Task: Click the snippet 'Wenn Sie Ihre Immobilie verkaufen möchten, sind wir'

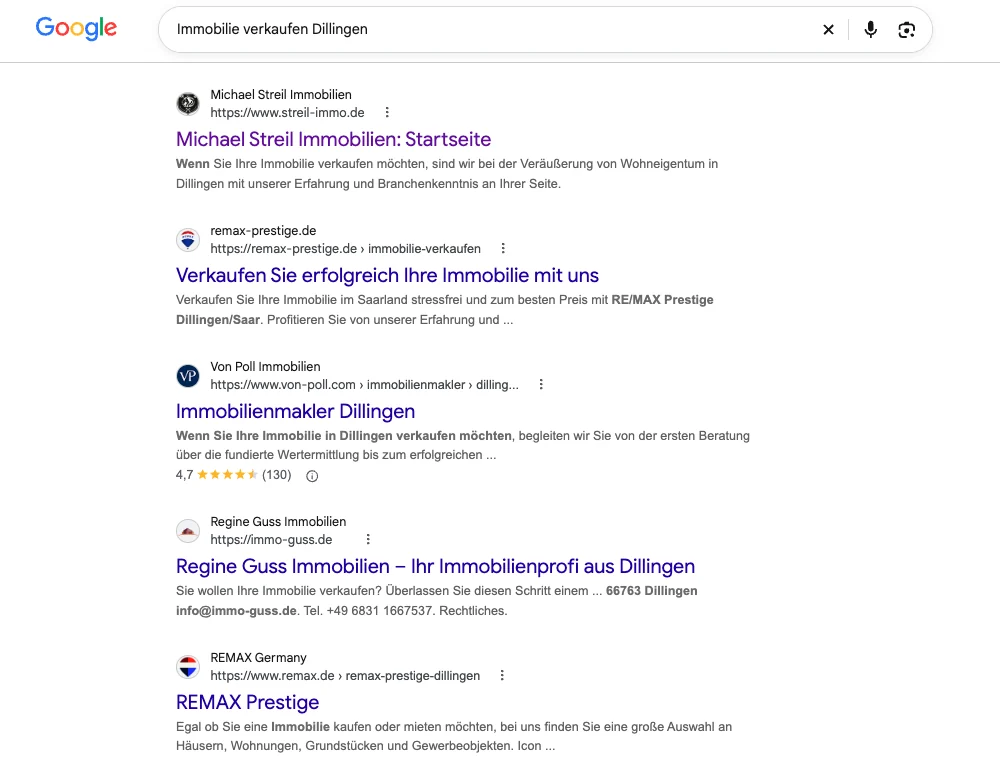Action: (x=447, y=174)
